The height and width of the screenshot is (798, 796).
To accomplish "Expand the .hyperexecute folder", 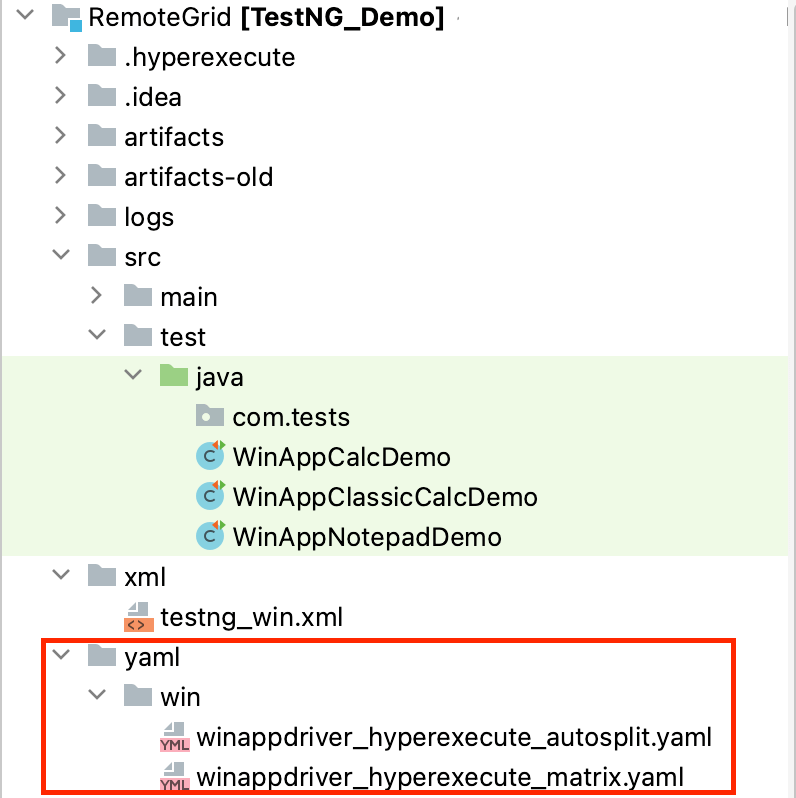I will 61,56.
